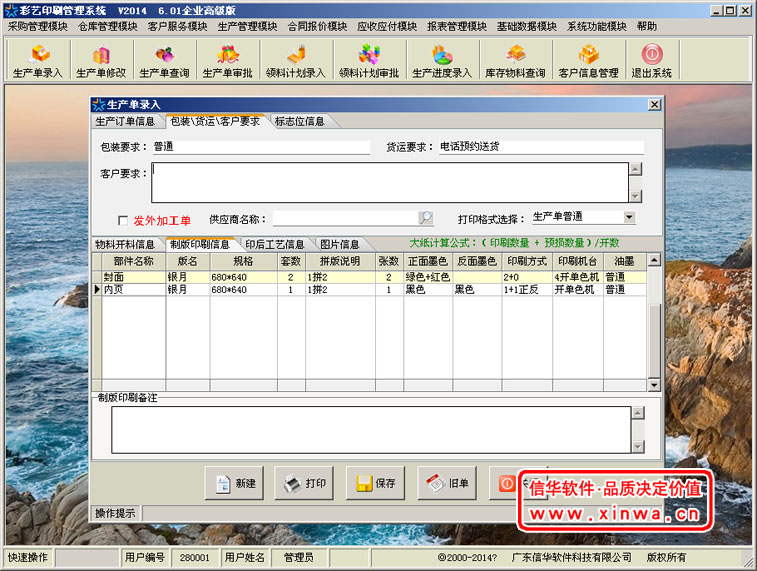This screenshot has height=571, width=757.
Task: Click into the 客户要求 text area
Action: pos(389,183)
